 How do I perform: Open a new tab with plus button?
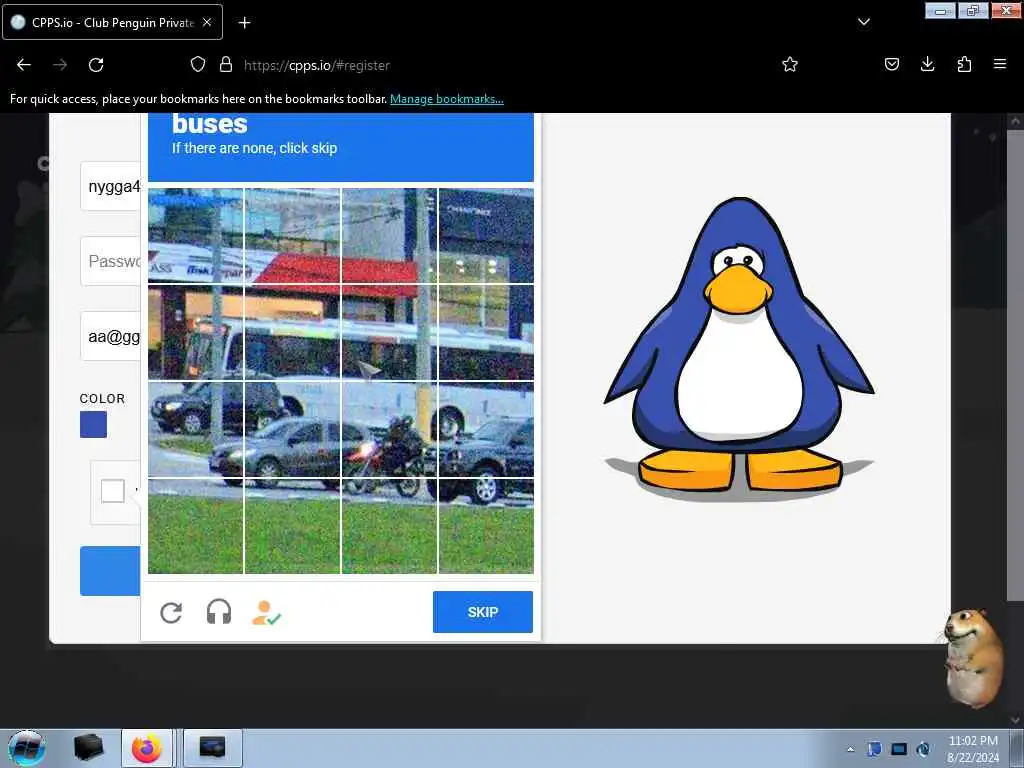click(244, 23)
